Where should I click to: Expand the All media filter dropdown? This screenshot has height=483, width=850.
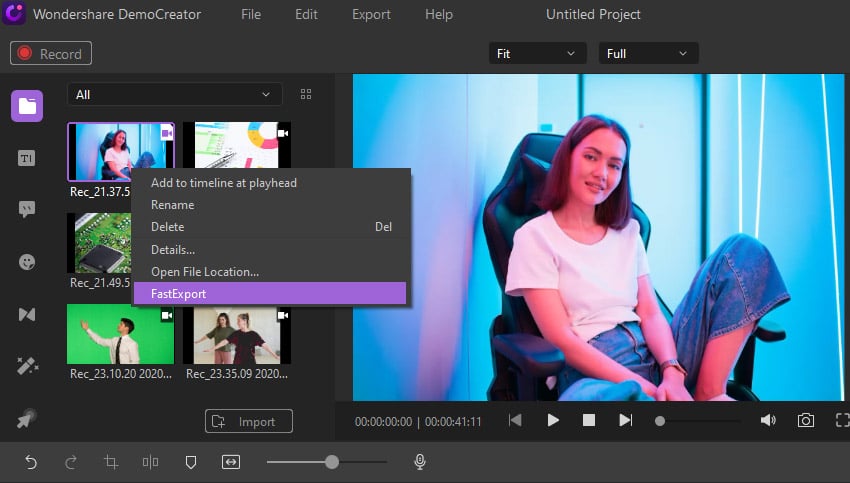[x=175, y=94]
